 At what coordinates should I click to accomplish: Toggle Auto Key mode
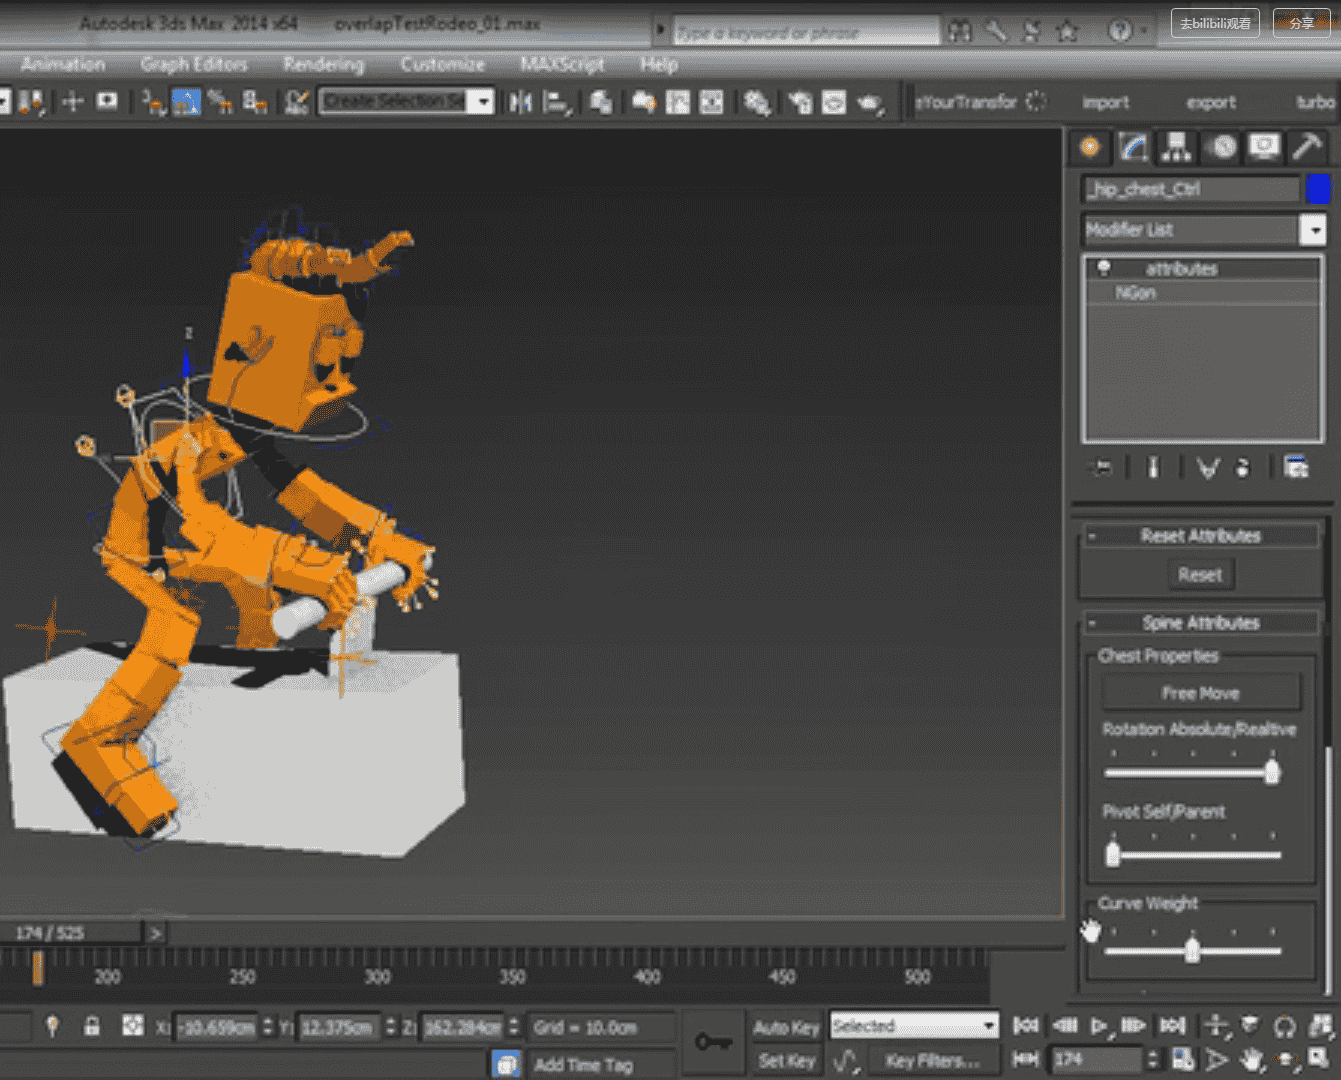pyautogui.click(x=786, y=1027)
